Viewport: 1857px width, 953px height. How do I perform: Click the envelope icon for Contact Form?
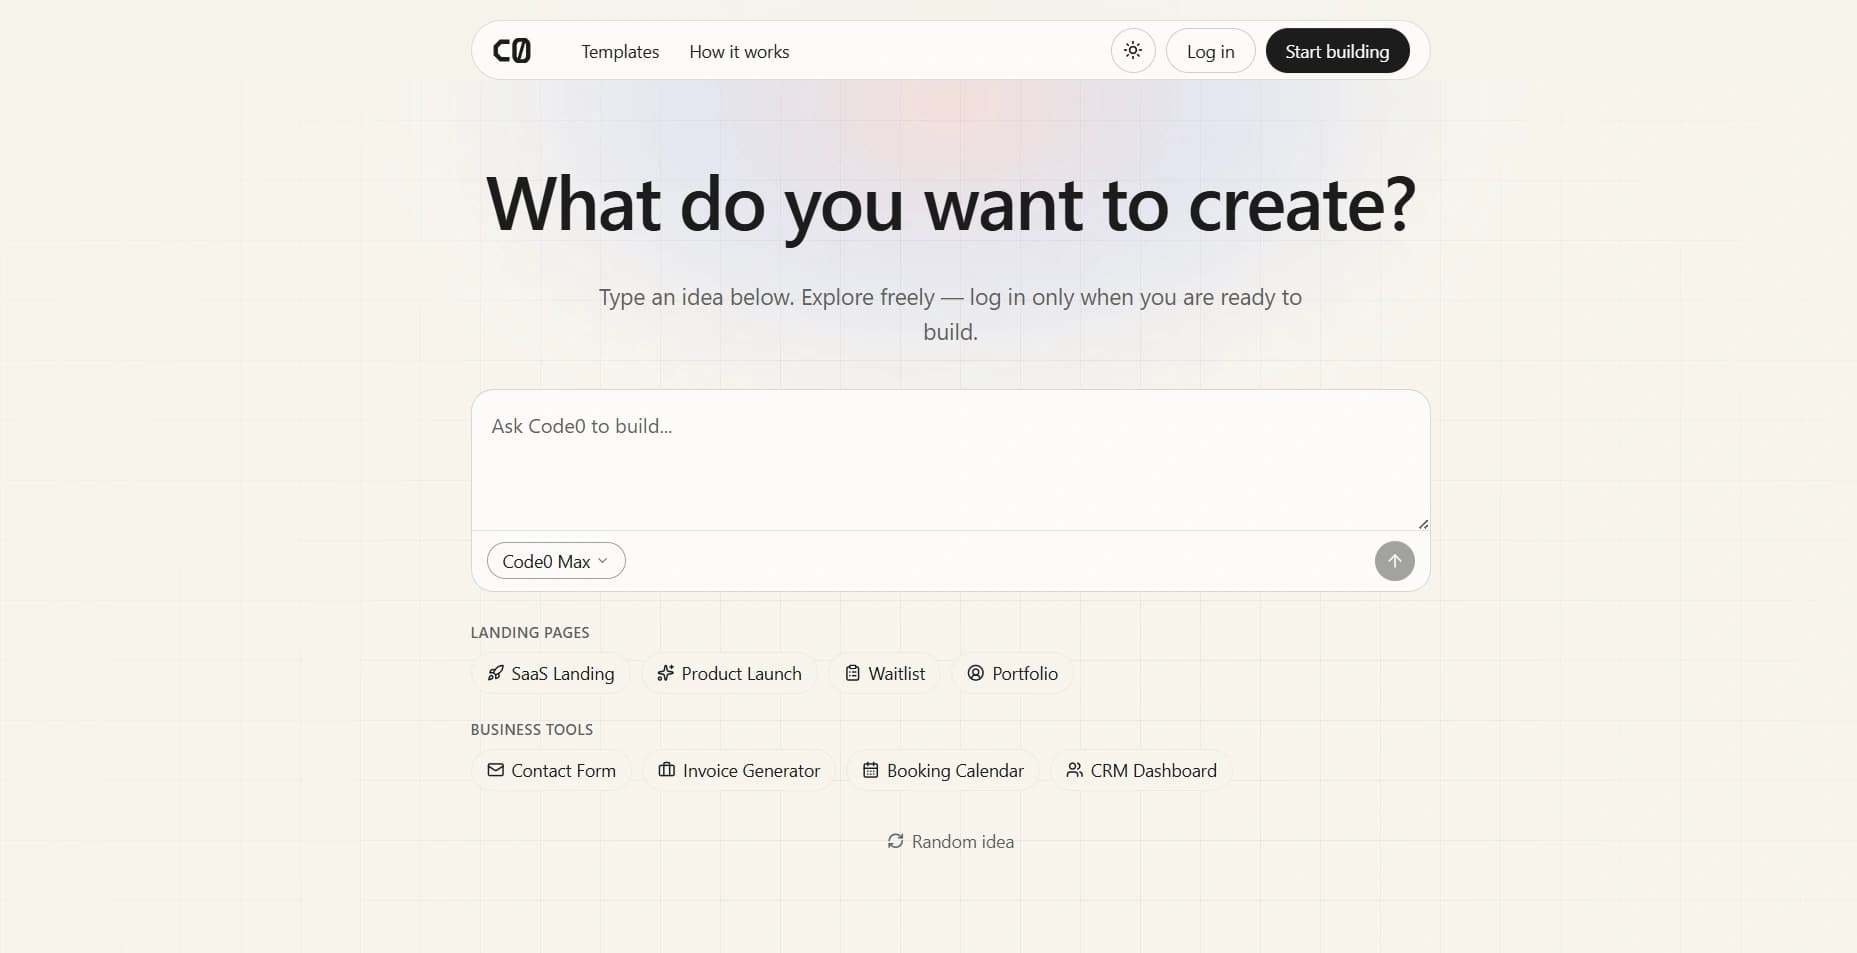coord(495,770)
